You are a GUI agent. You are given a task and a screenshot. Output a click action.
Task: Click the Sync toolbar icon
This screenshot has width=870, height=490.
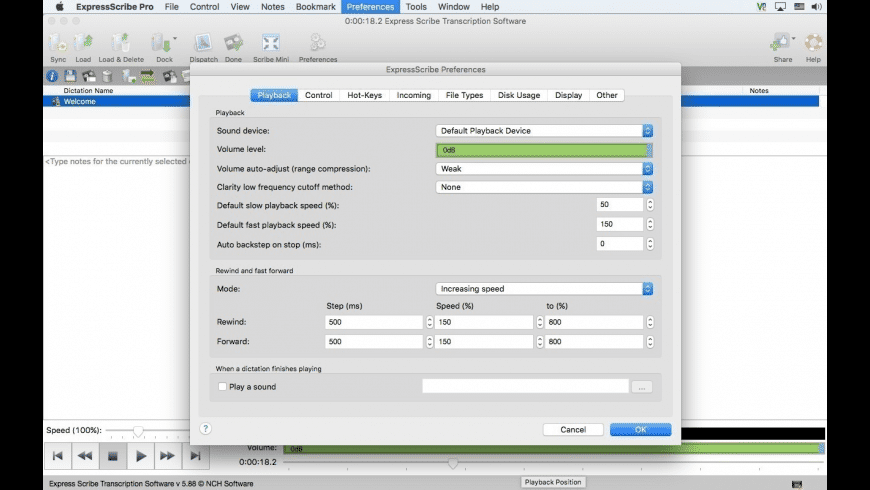pyautogui.click(x=58, y=43)
